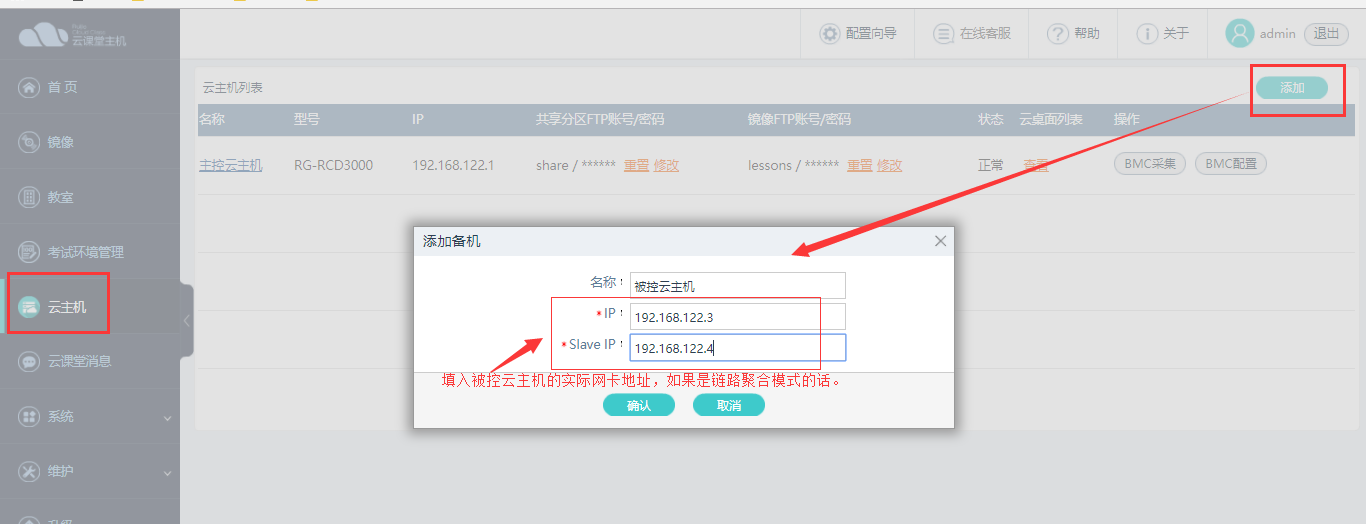Open the 配置向导 toolbar label

click(871, 34)
